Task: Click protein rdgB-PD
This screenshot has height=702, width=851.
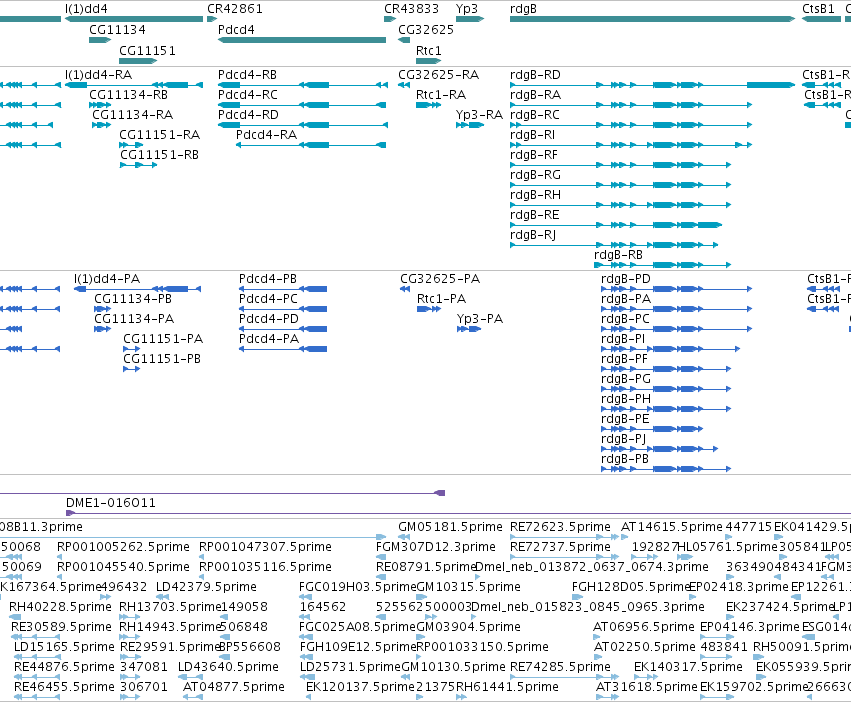Action: 626,279
